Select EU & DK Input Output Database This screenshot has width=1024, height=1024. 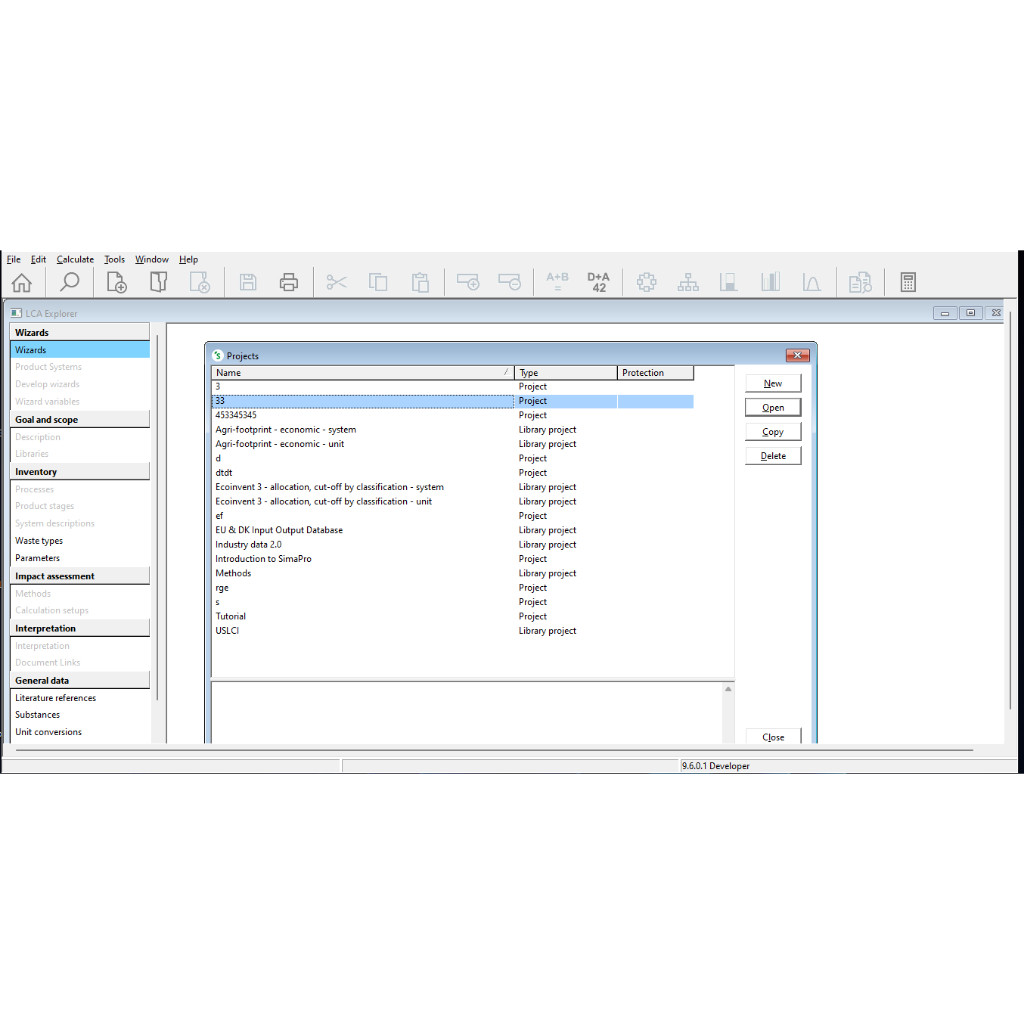pos(453,530)
